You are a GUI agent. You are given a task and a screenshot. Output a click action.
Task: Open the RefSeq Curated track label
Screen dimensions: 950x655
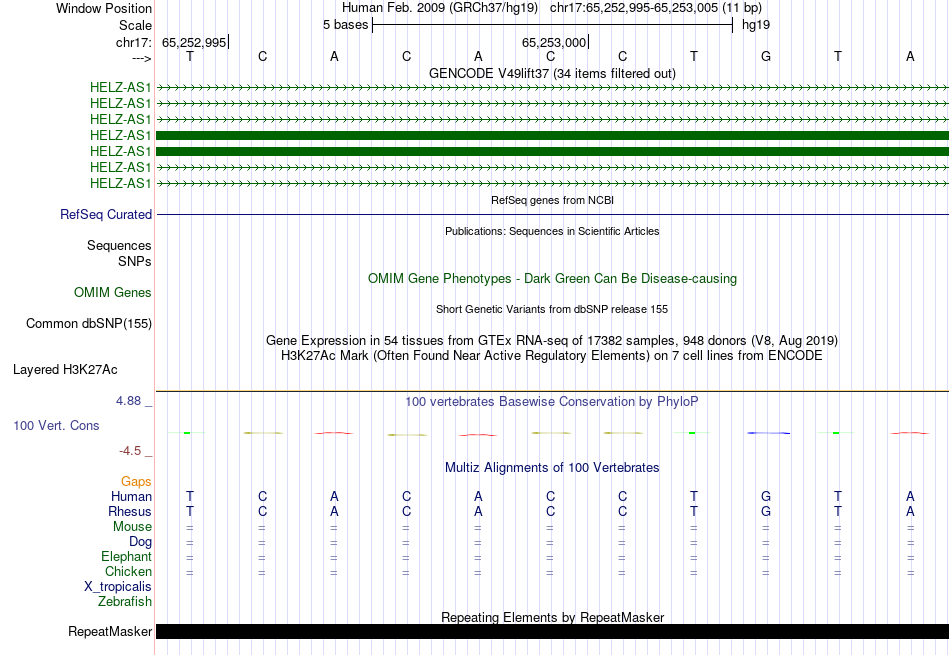click(x=106, y=214)
